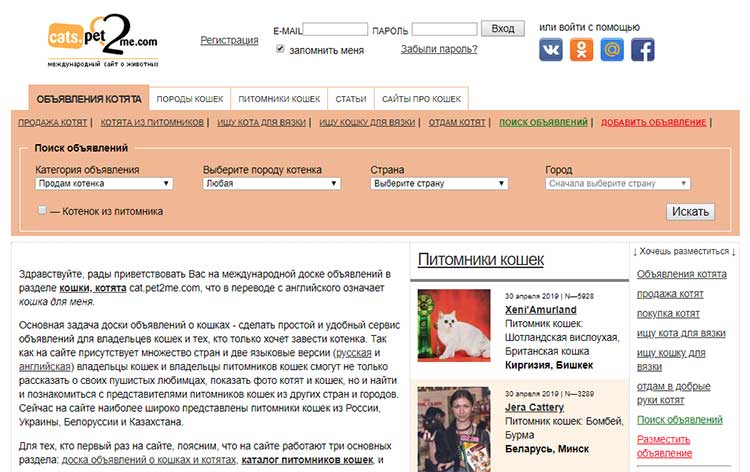Go to the 'СТАТЬИ' tab
The image size is (750, 472).
click(x=351, y=99)
